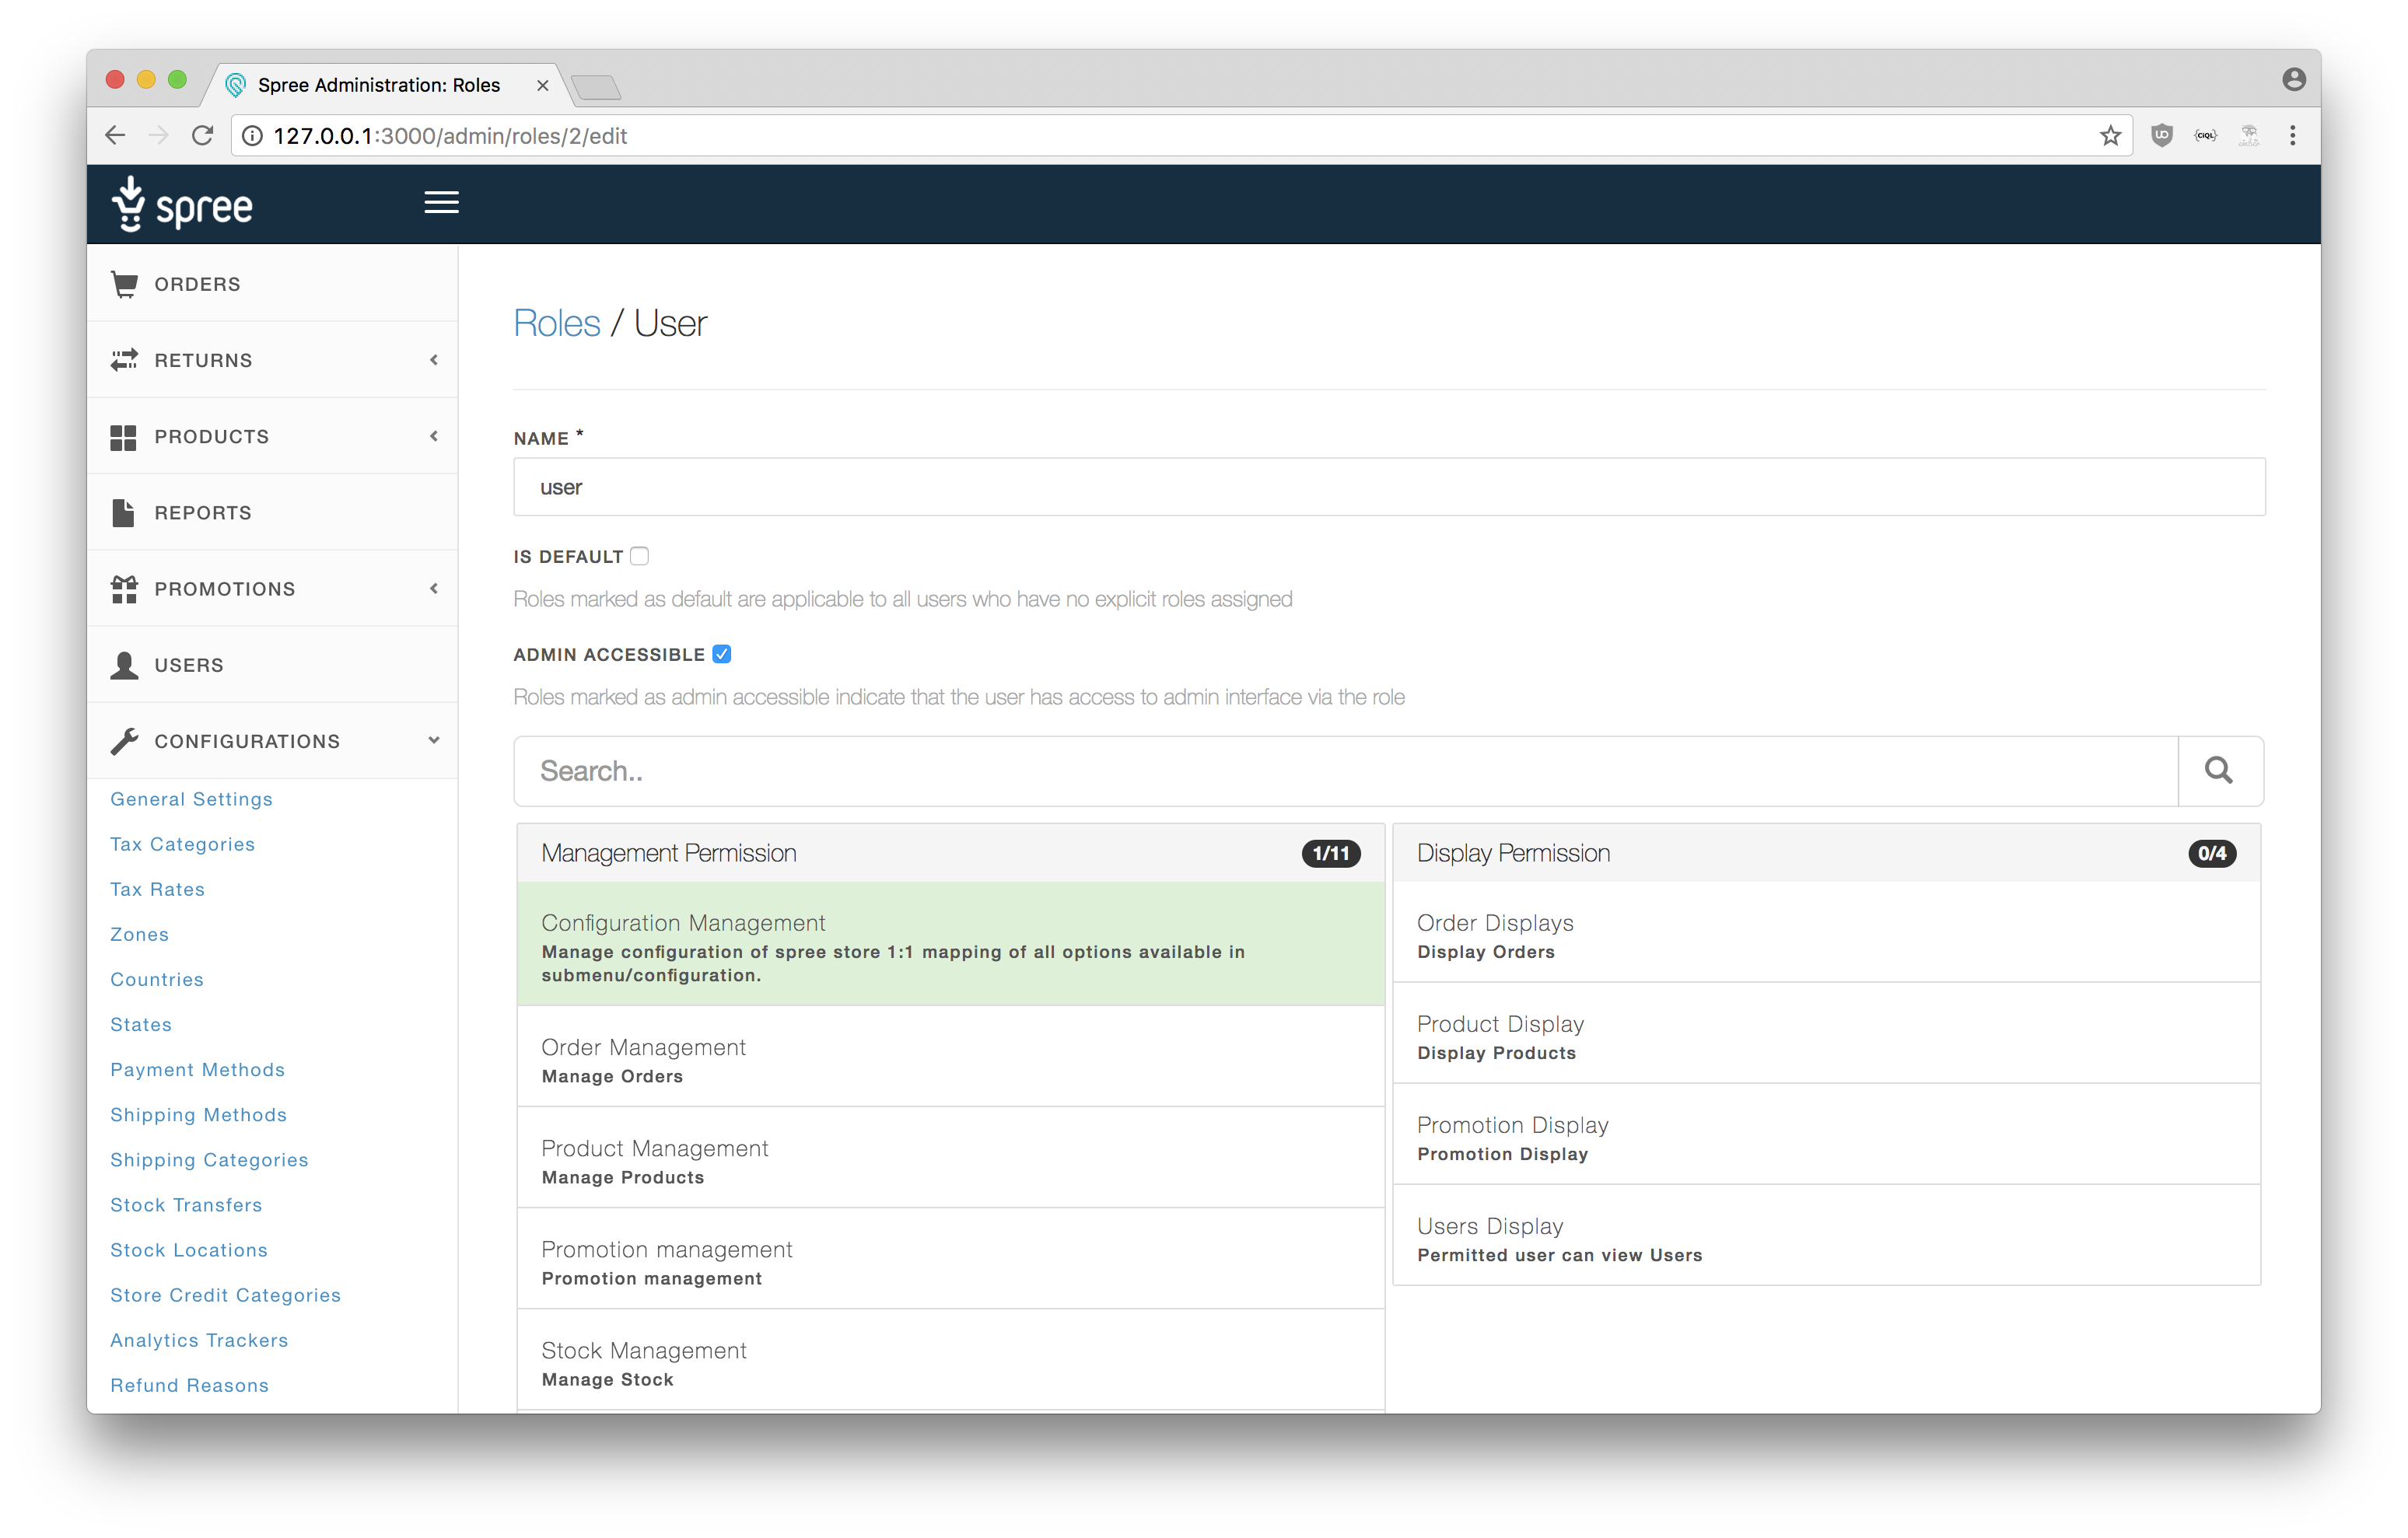Click the Orders cart icon
This screenshot has height=1538, width=2408.
click(x=124, y=284)
